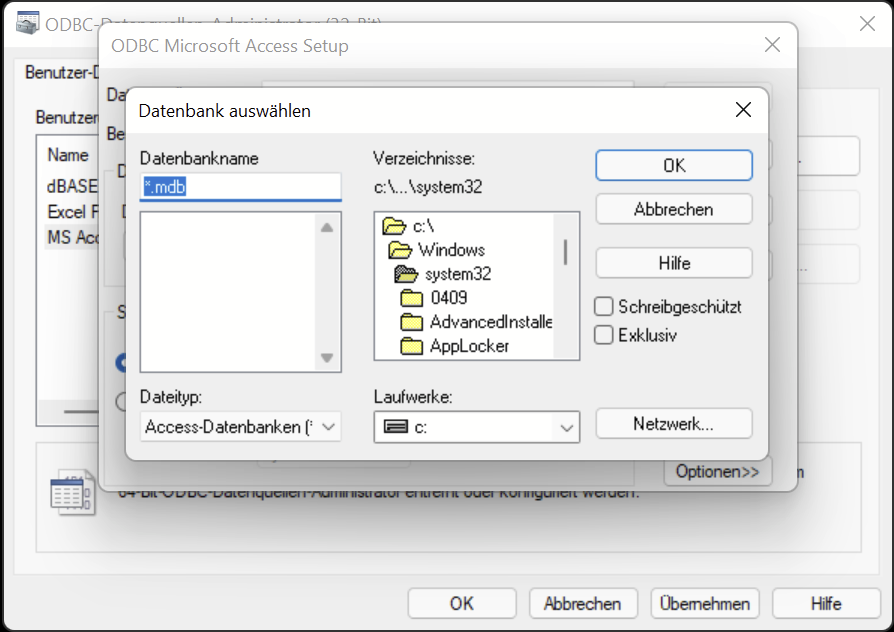Click the Datenbankname text field
894x632 pixels.
point(241,186)
